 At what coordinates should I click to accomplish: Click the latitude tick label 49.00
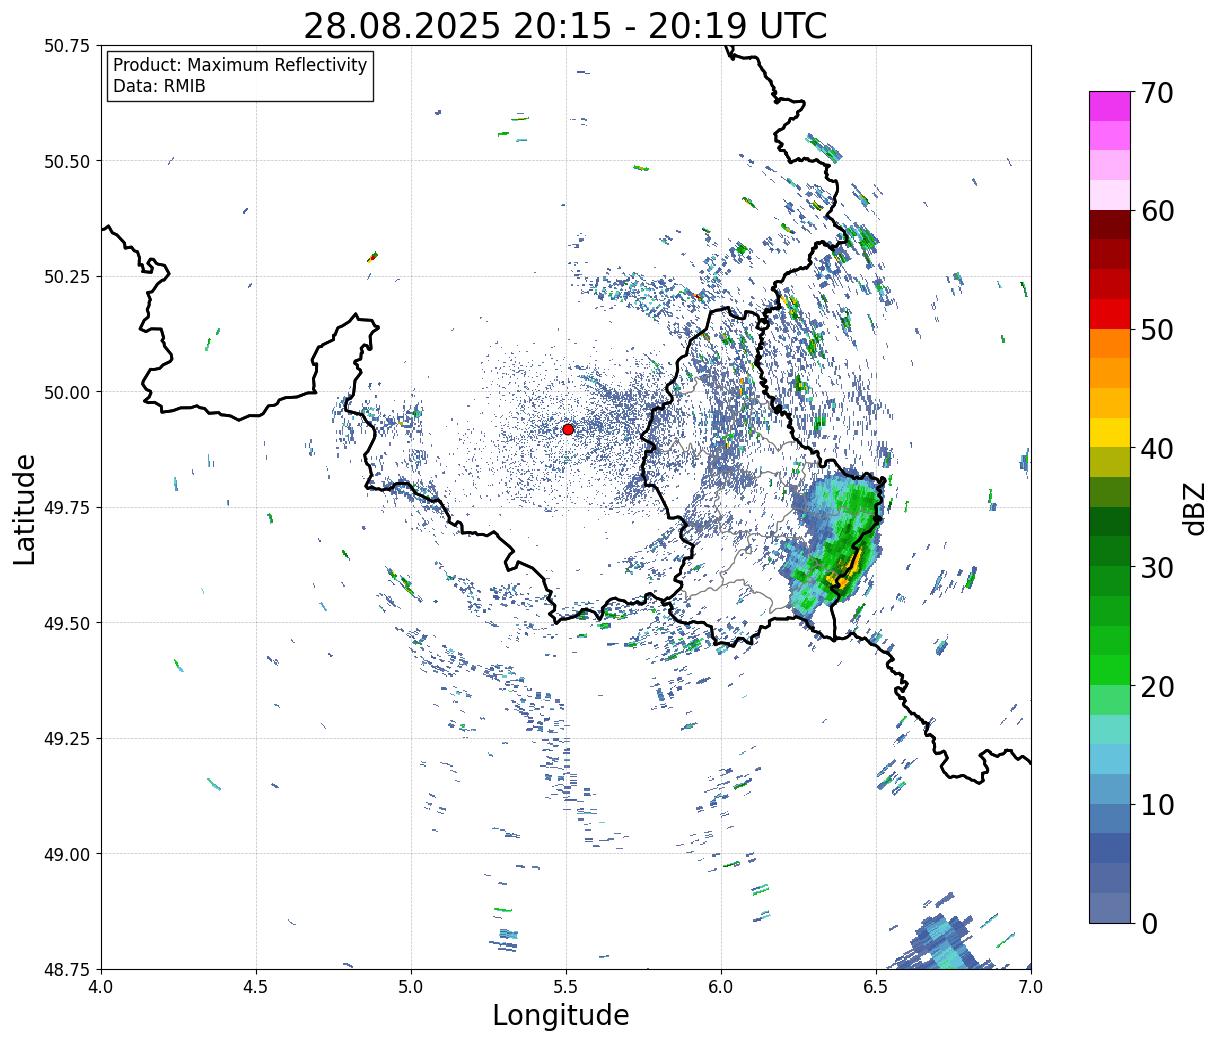(x=67, y=854)
